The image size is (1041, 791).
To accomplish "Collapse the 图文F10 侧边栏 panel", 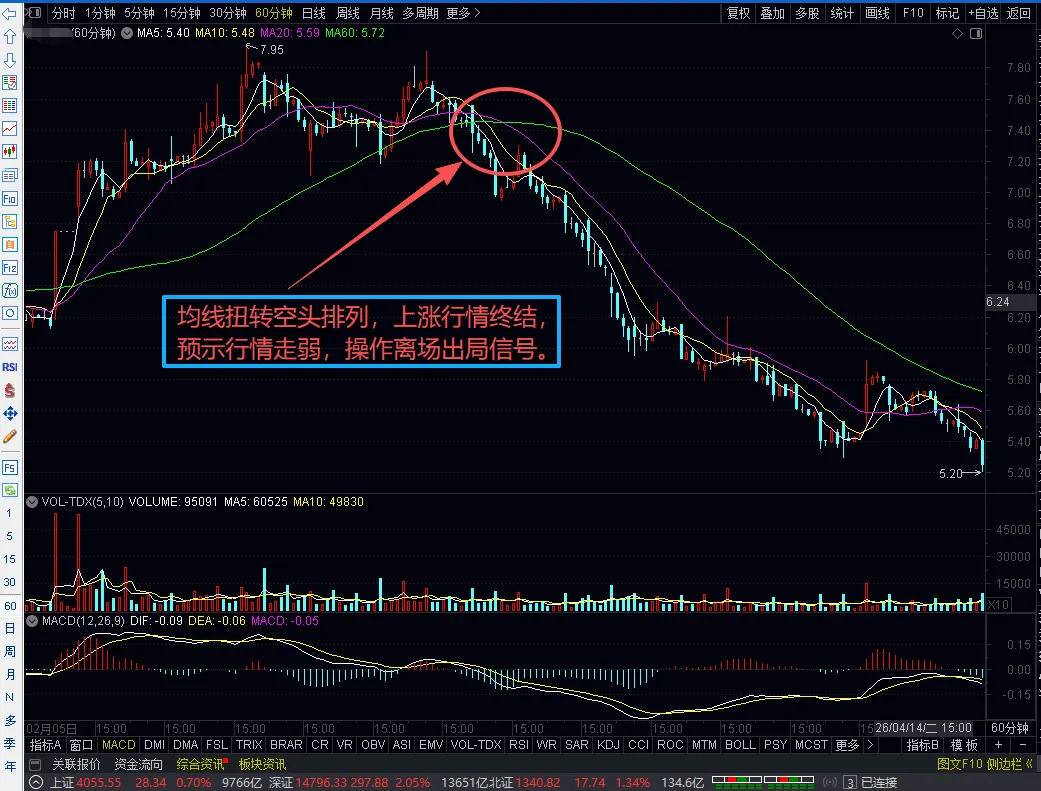I will pyautogui.click(x=985, y=764).
